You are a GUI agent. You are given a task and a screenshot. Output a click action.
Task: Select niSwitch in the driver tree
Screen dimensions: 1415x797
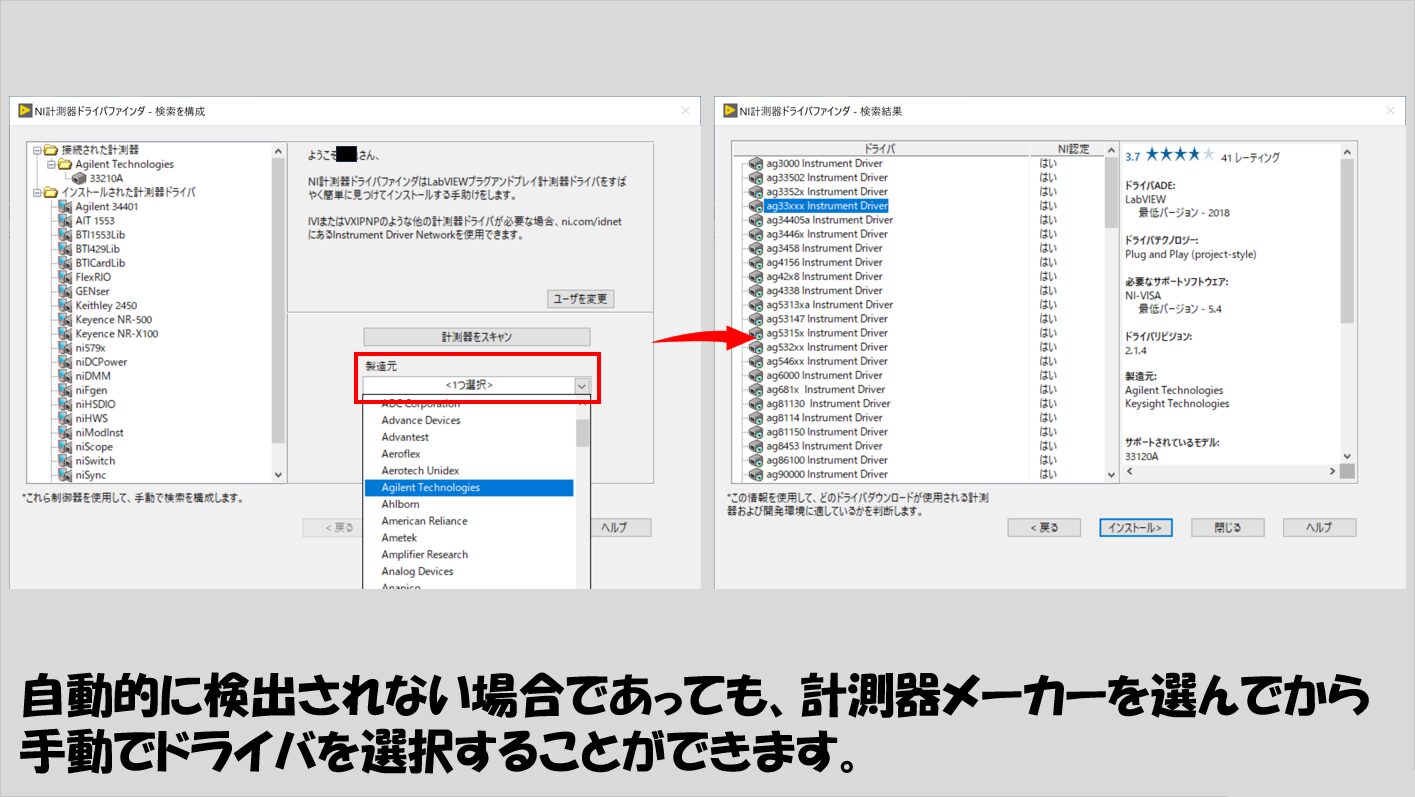(x=95, y=461)
